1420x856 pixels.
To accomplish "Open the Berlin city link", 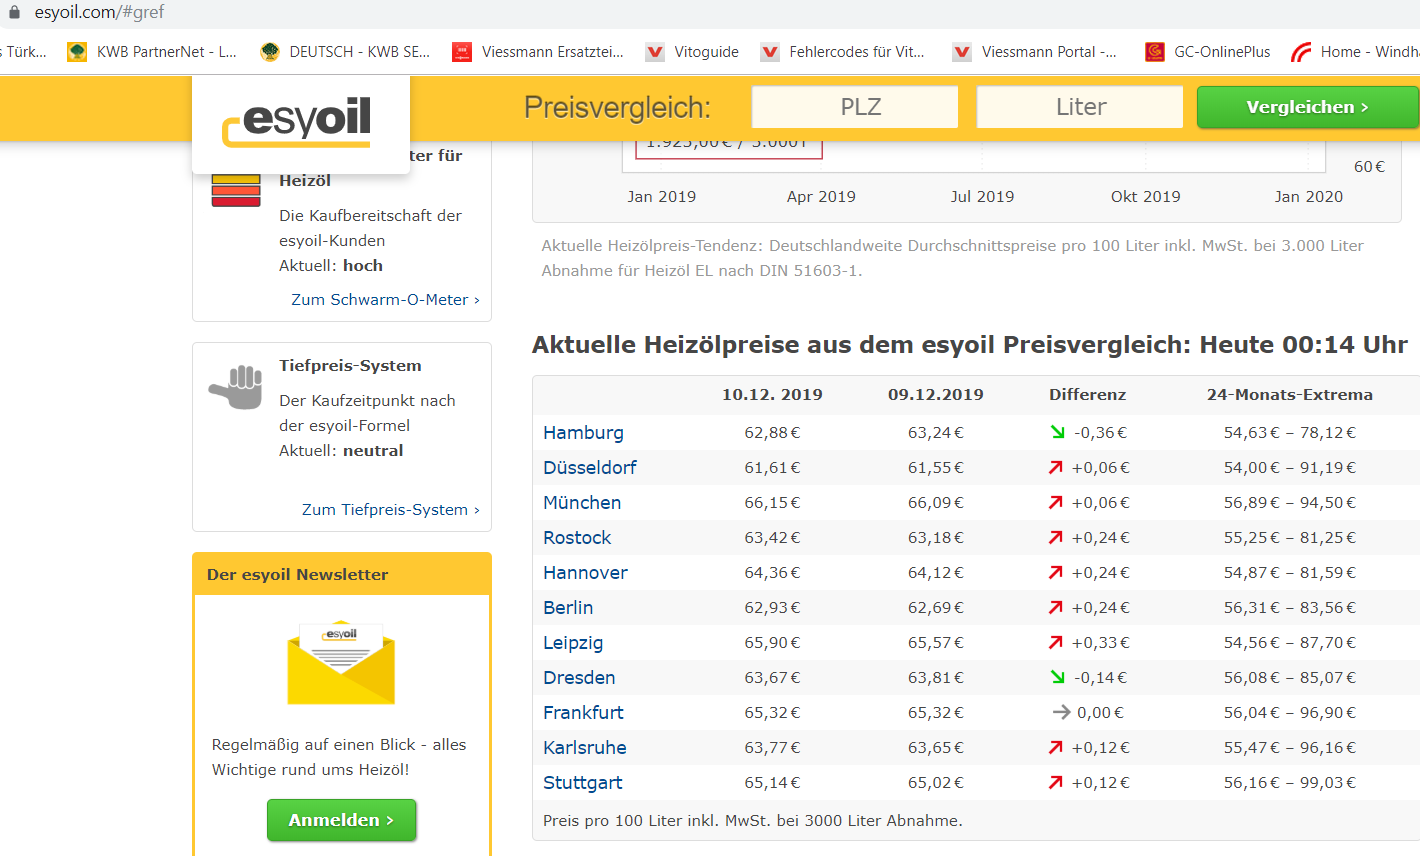I will pos(568,607).
